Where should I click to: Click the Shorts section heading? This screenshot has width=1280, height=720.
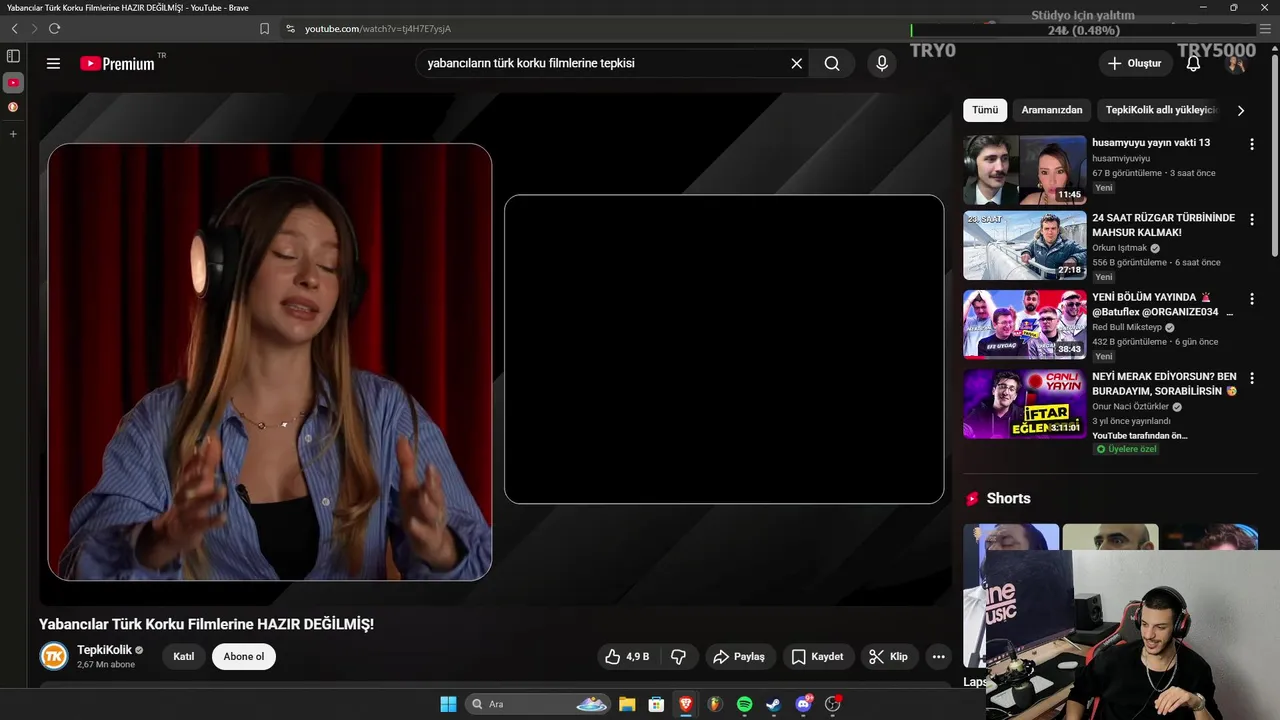[1008, 498]
